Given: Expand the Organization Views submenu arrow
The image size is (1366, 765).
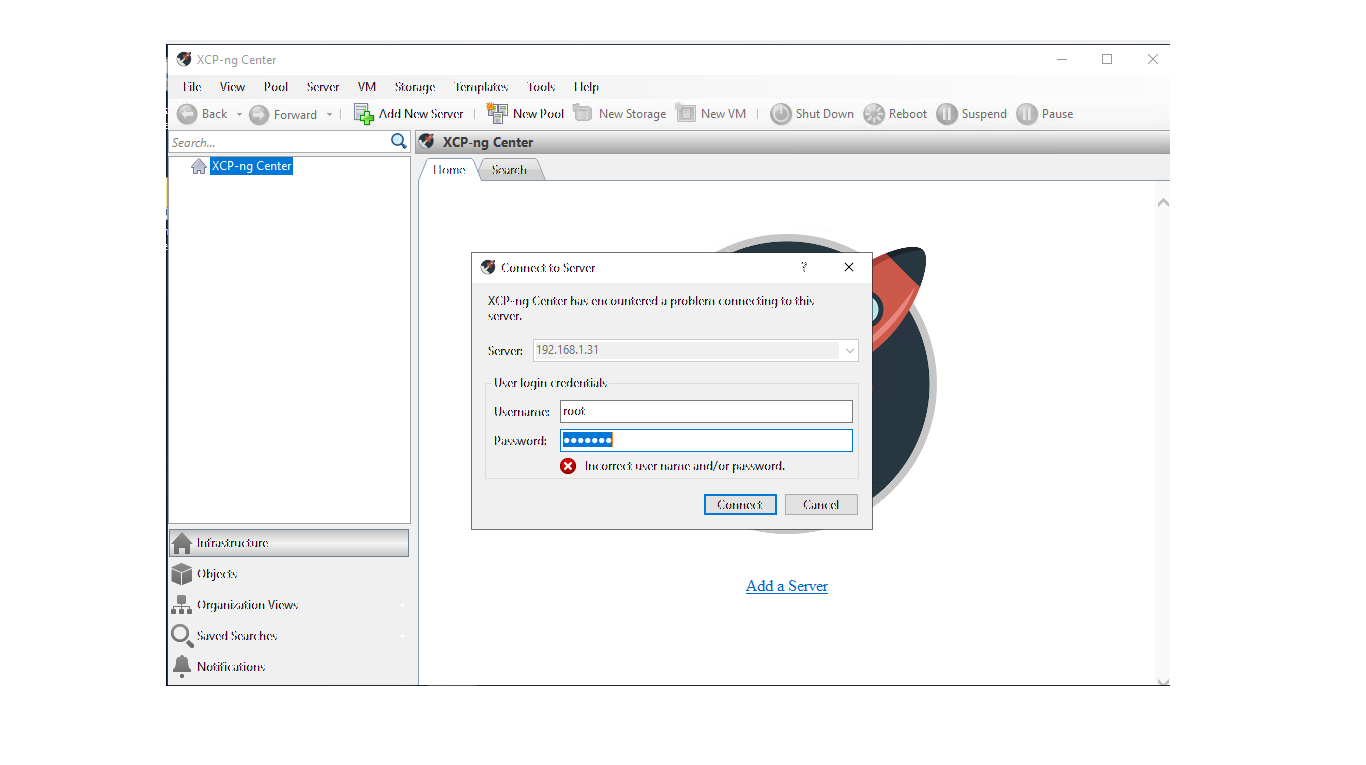Looking at the screenshot, I should point(402,606).
